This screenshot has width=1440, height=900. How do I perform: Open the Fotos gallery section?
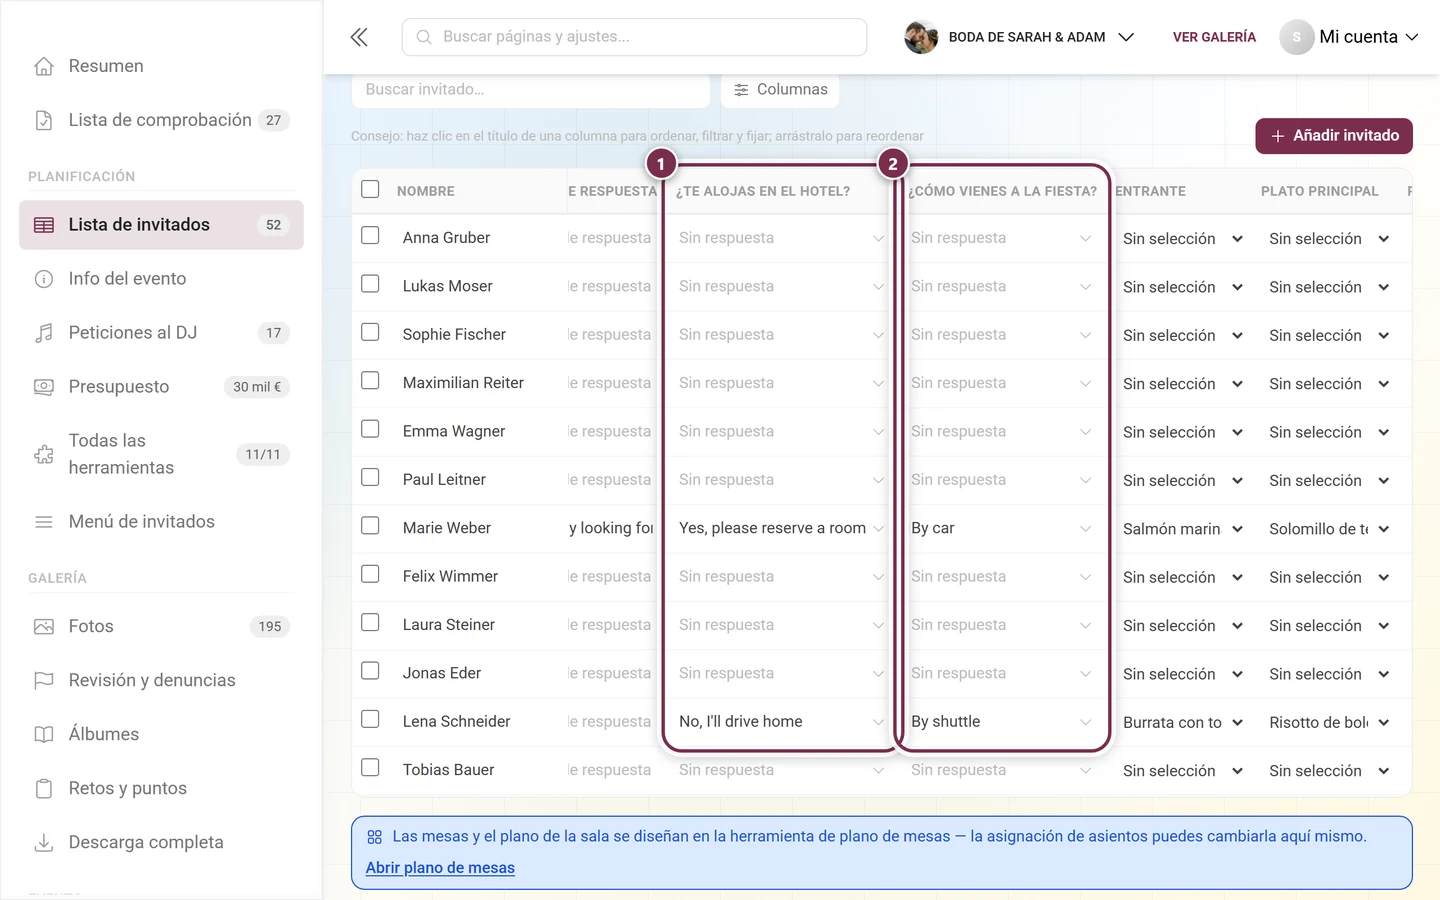pos(161,627)
